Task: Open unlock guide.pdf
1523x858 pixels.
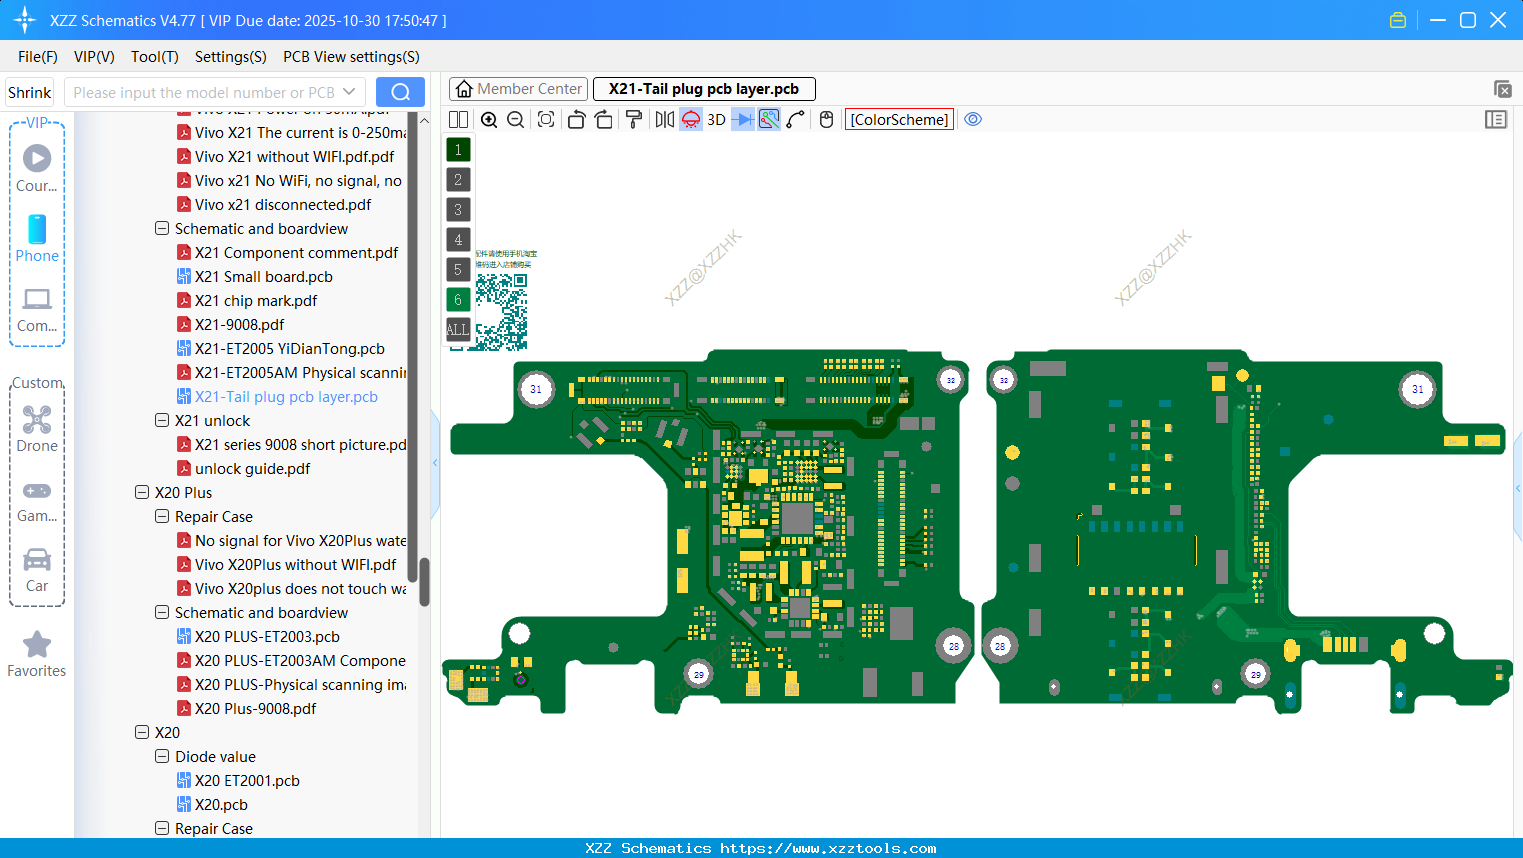Action: 253,469
